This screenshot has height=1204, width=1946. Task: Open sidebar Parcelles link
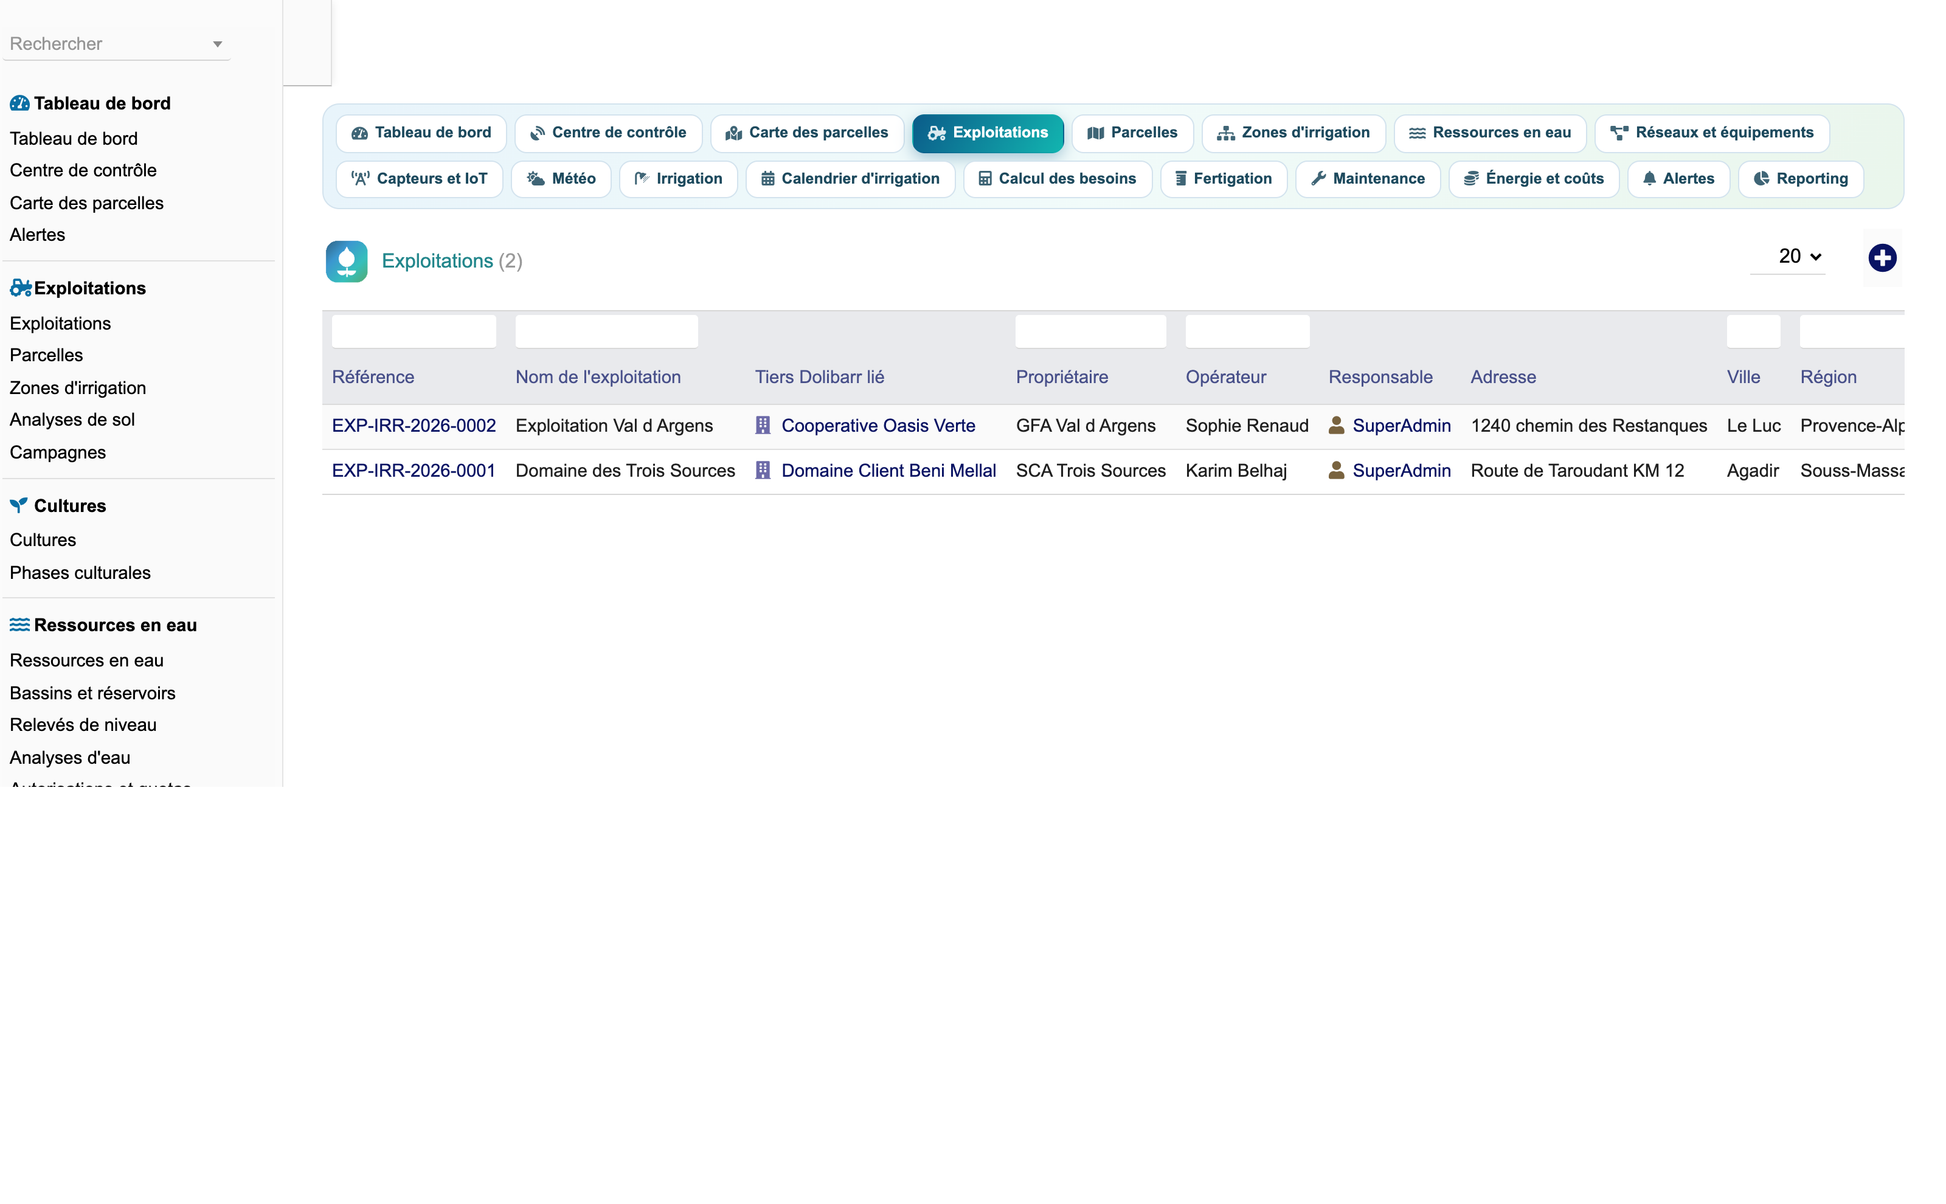tap(46, 356)
